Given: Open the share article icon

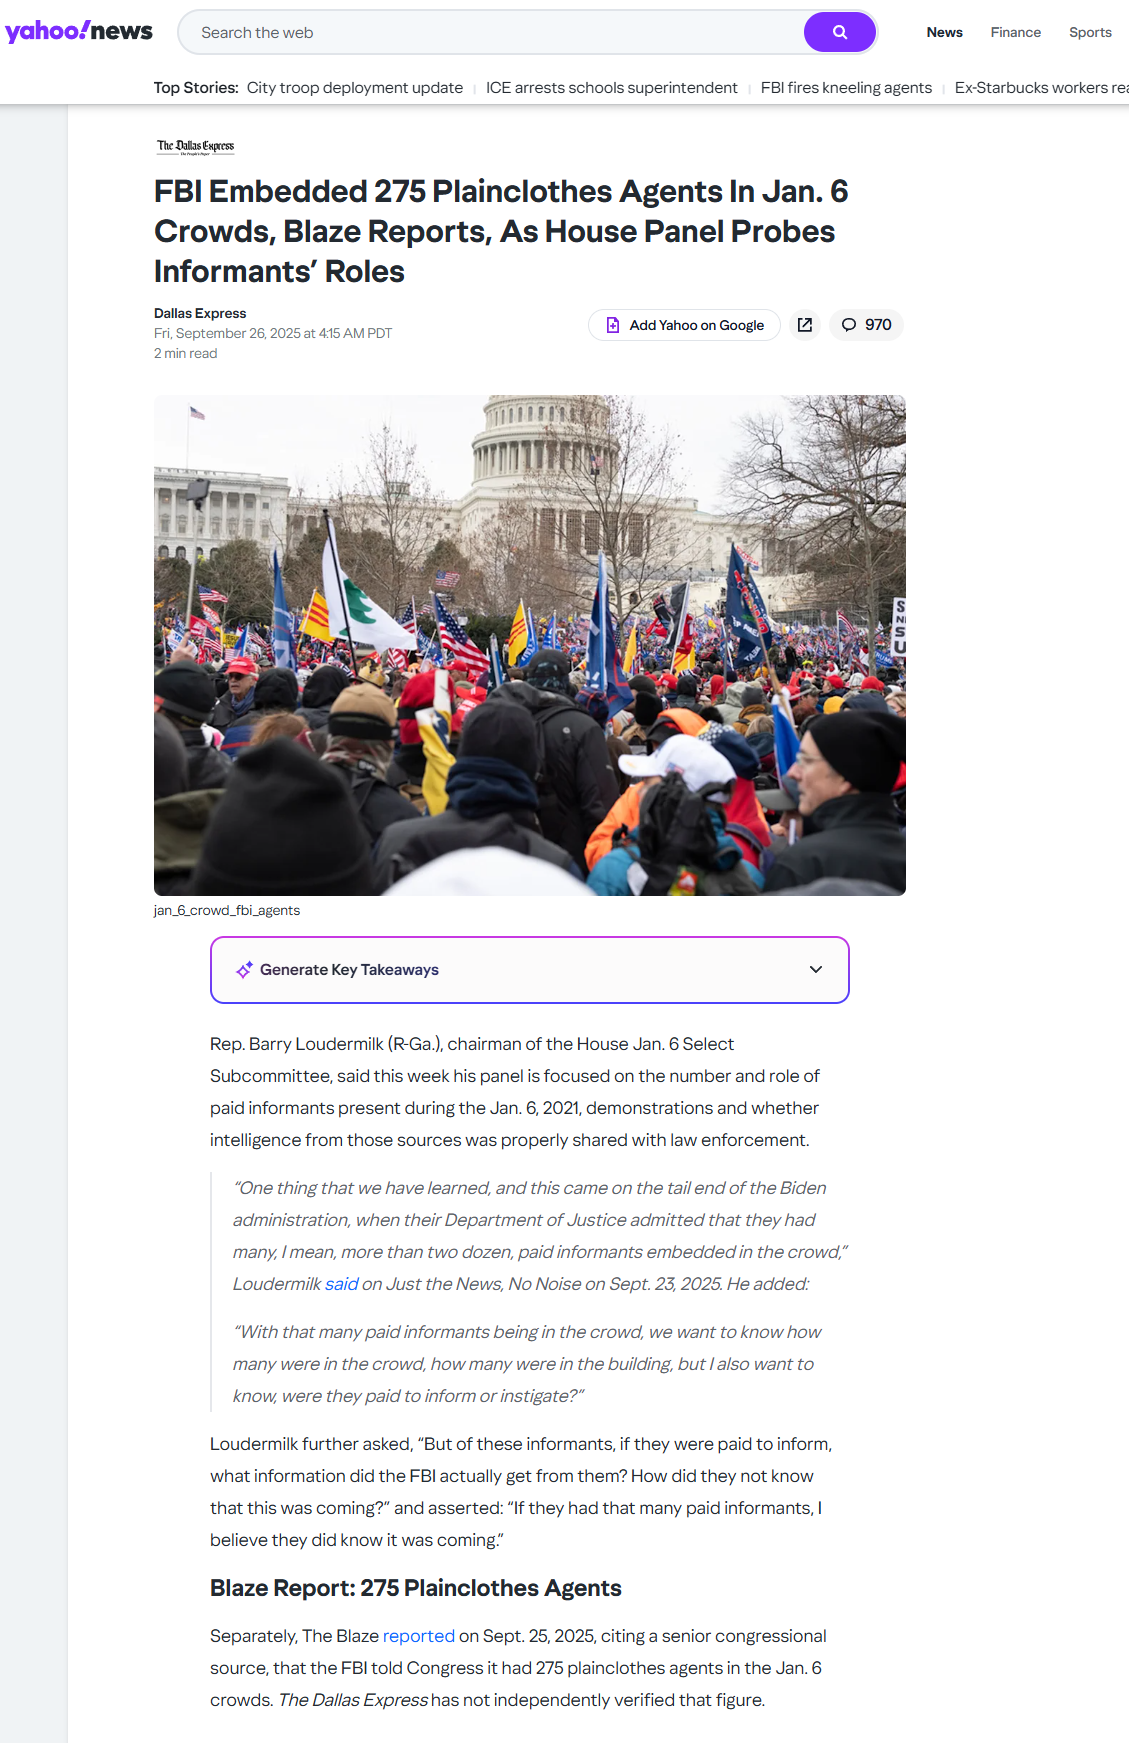Looking at the screenshot, I should point(805,325).
